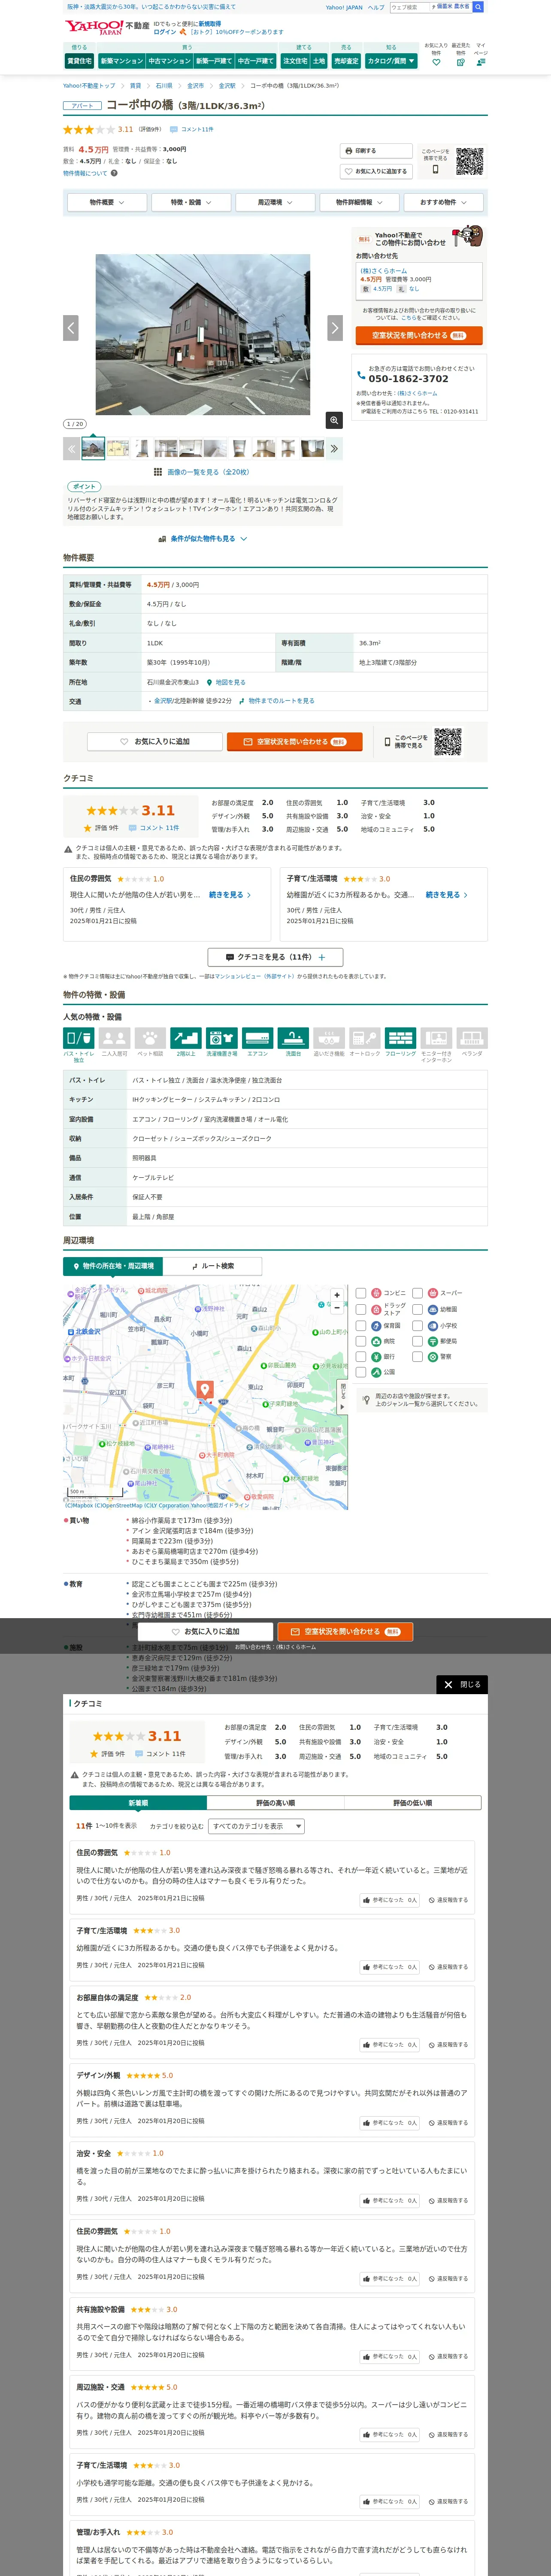Collapse the map's side panel with its arrow tab
The width and height of the screenshot is (551, 2576).
point(343,1398)
